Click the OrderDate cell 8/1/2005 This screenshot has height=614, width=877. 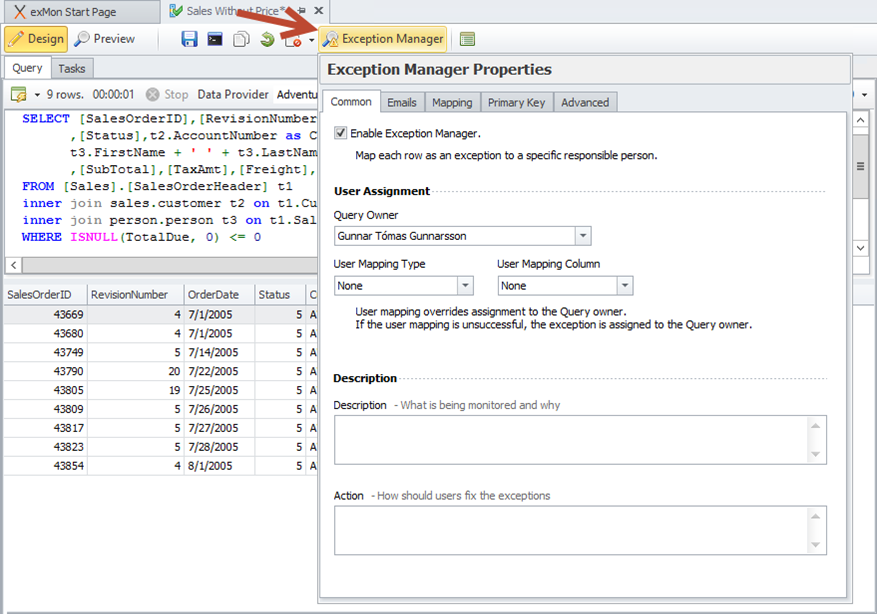point(219,466)
